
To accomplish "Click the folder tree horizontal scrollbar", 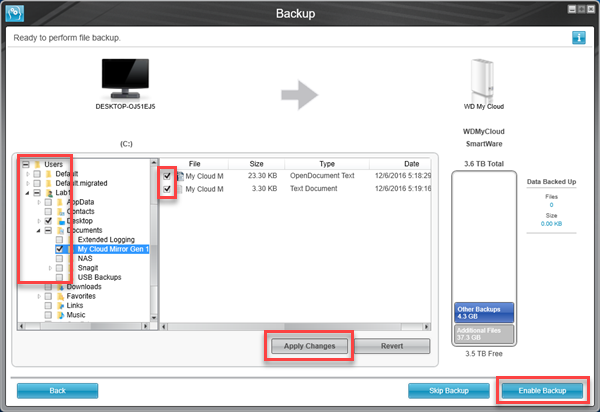I will pyautogui.click(x=83, y=326).
